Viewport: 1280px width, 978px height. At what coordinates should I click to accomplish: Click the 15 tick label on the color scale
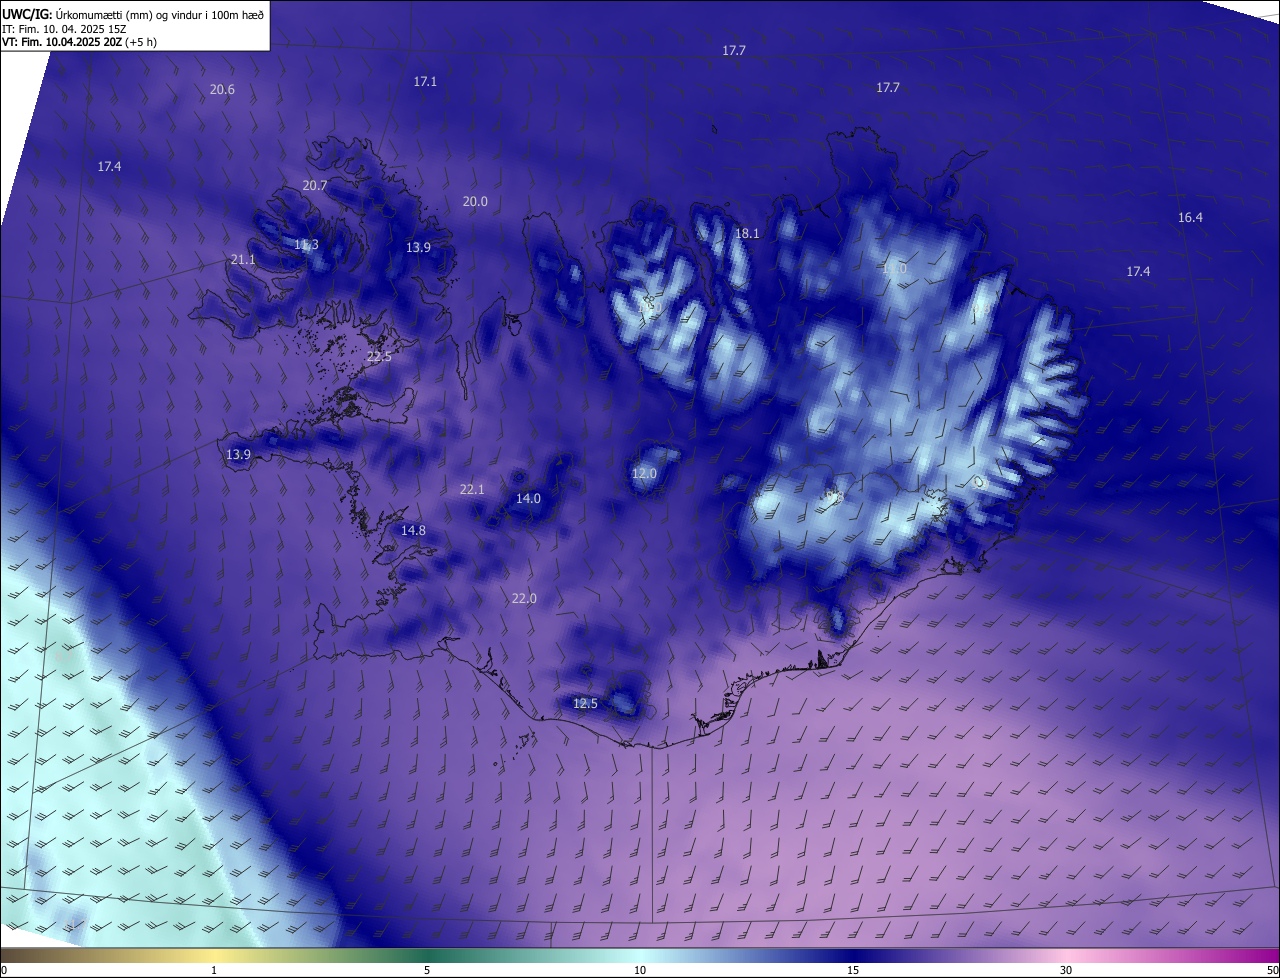click(x=852, y=971)
